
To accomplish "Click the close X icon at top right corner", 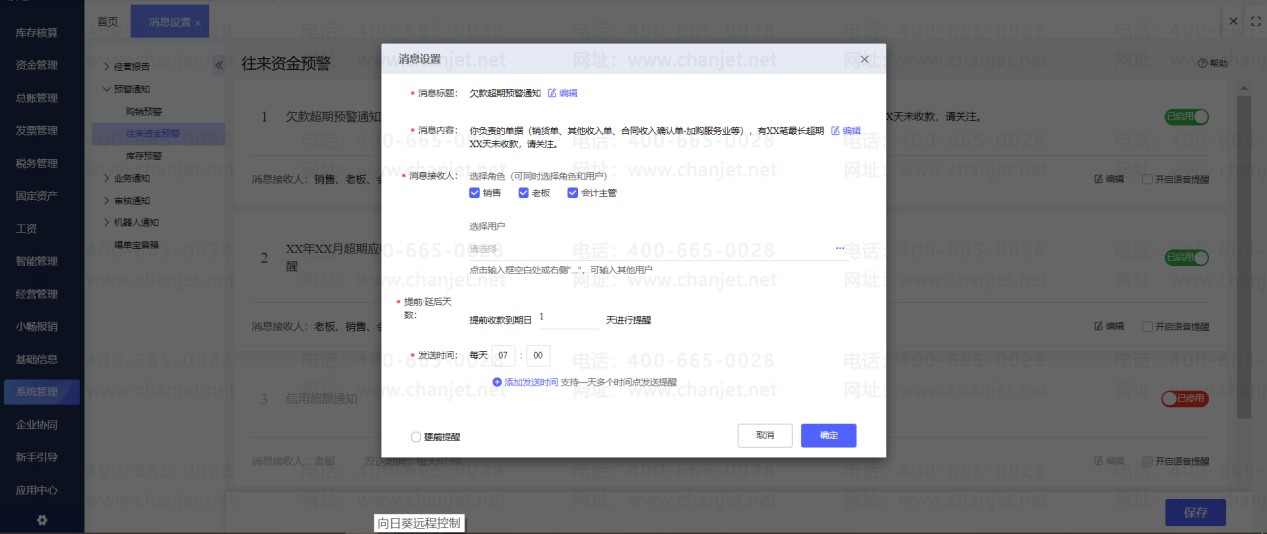I will pyautogui.click(x=1234, y=21).
